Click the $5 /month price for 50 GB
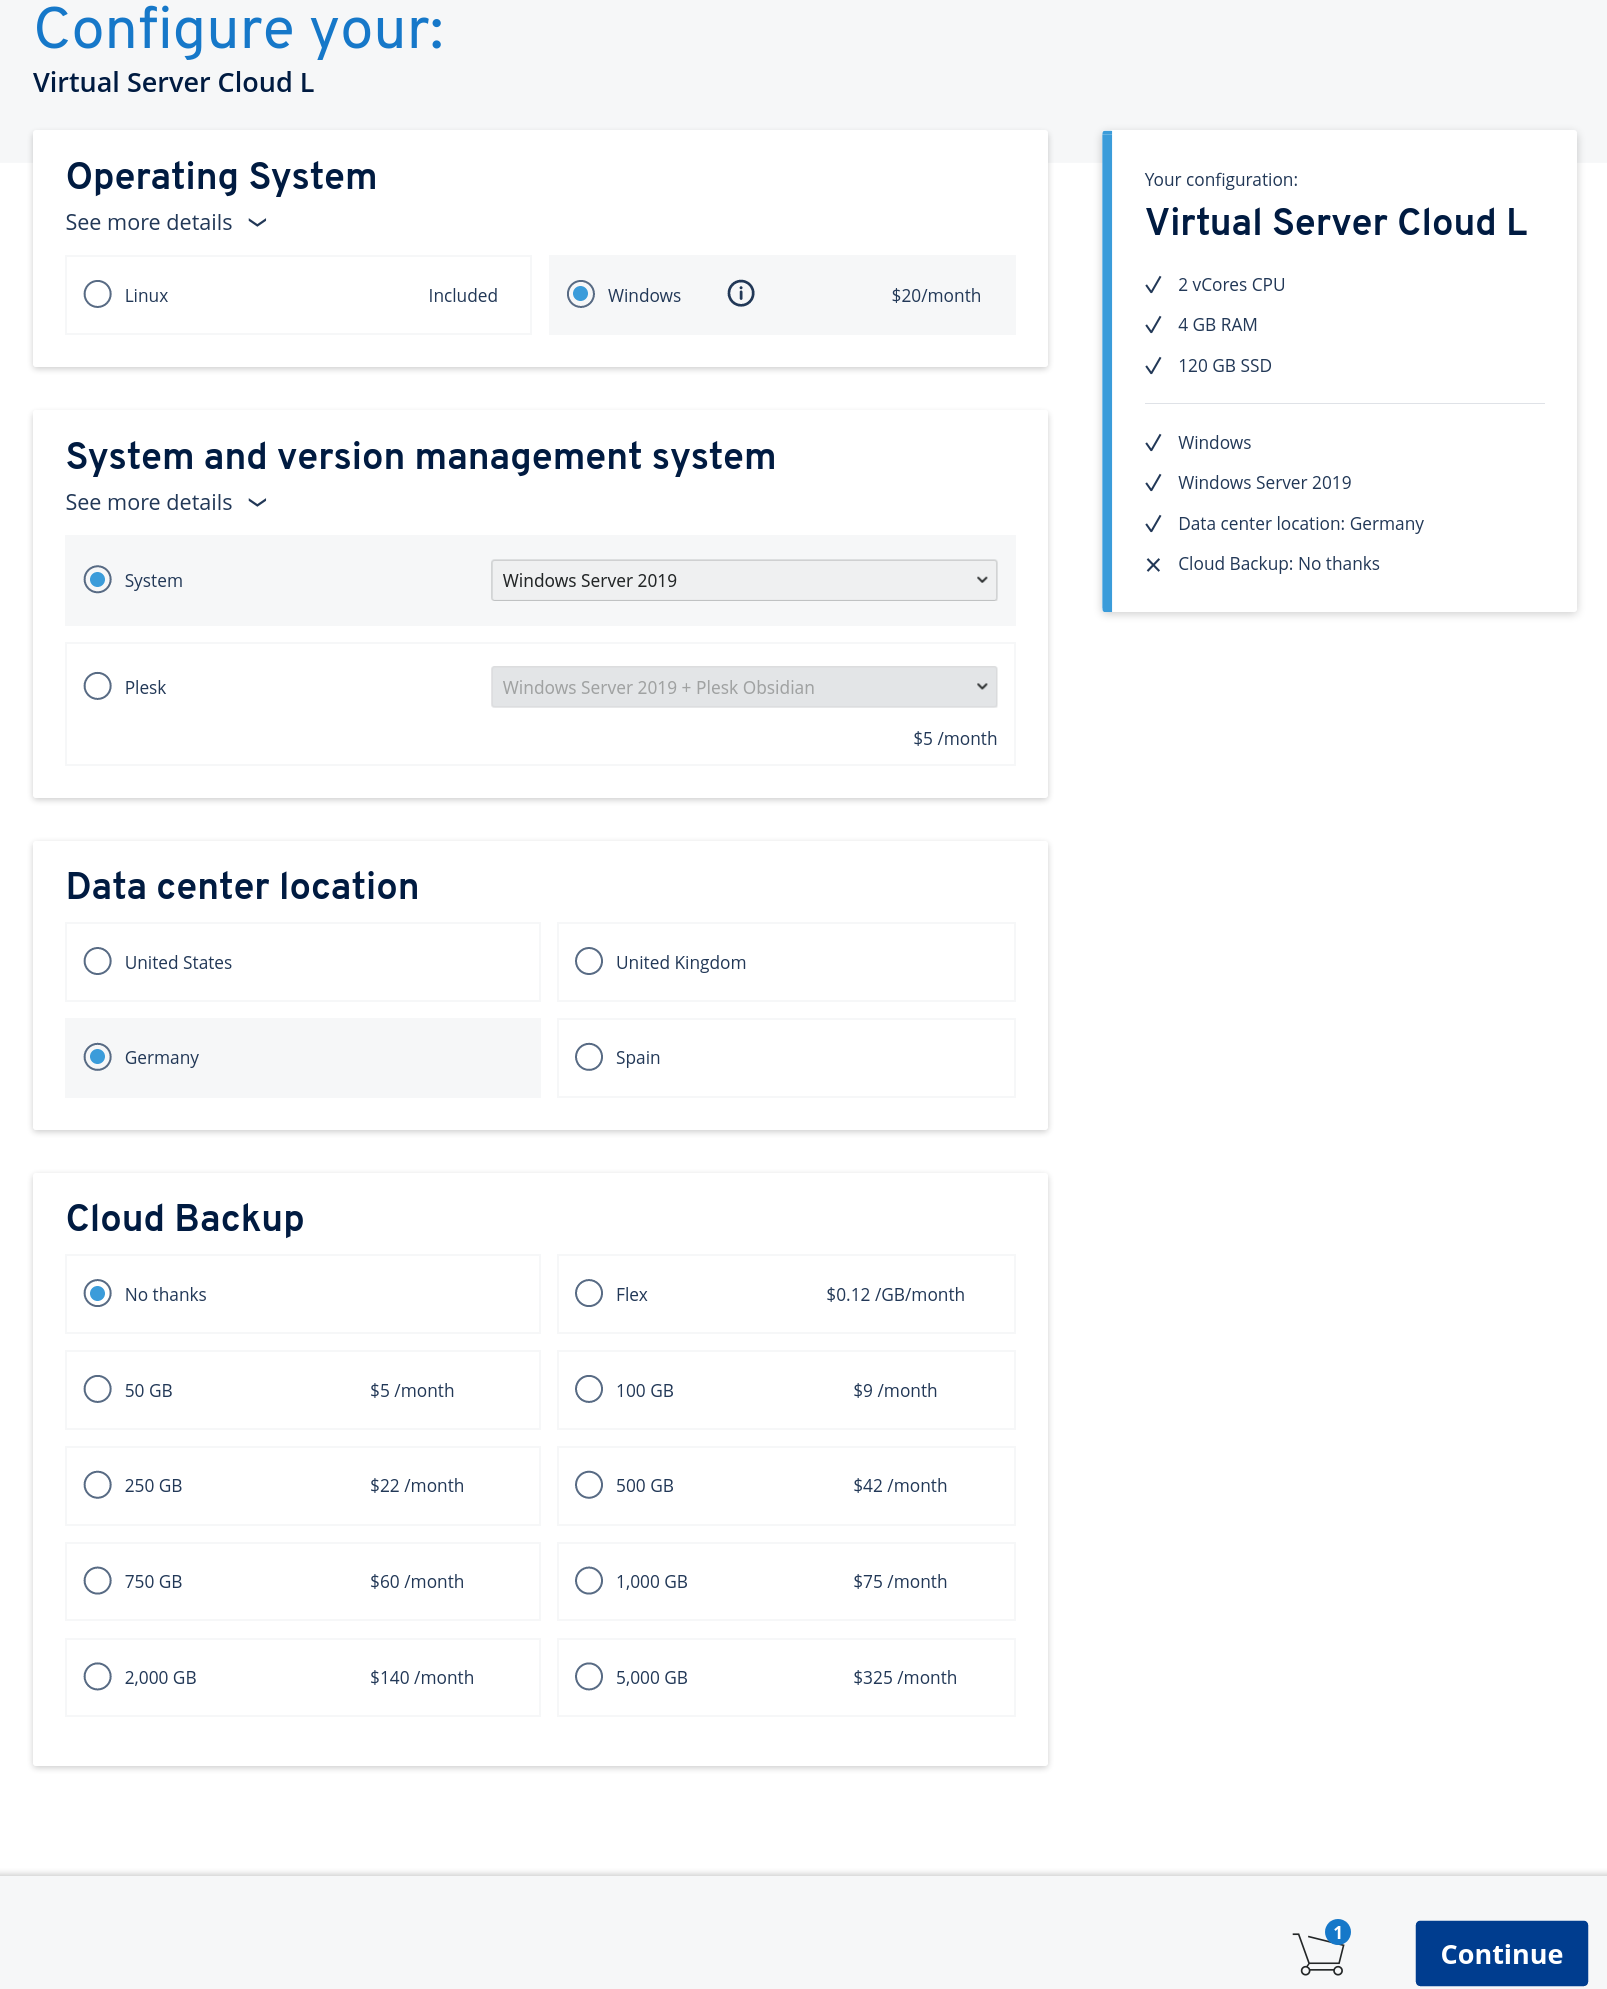This screenshot has height=1989, width=1607. pyautogui.click(x=412, y=1391)
